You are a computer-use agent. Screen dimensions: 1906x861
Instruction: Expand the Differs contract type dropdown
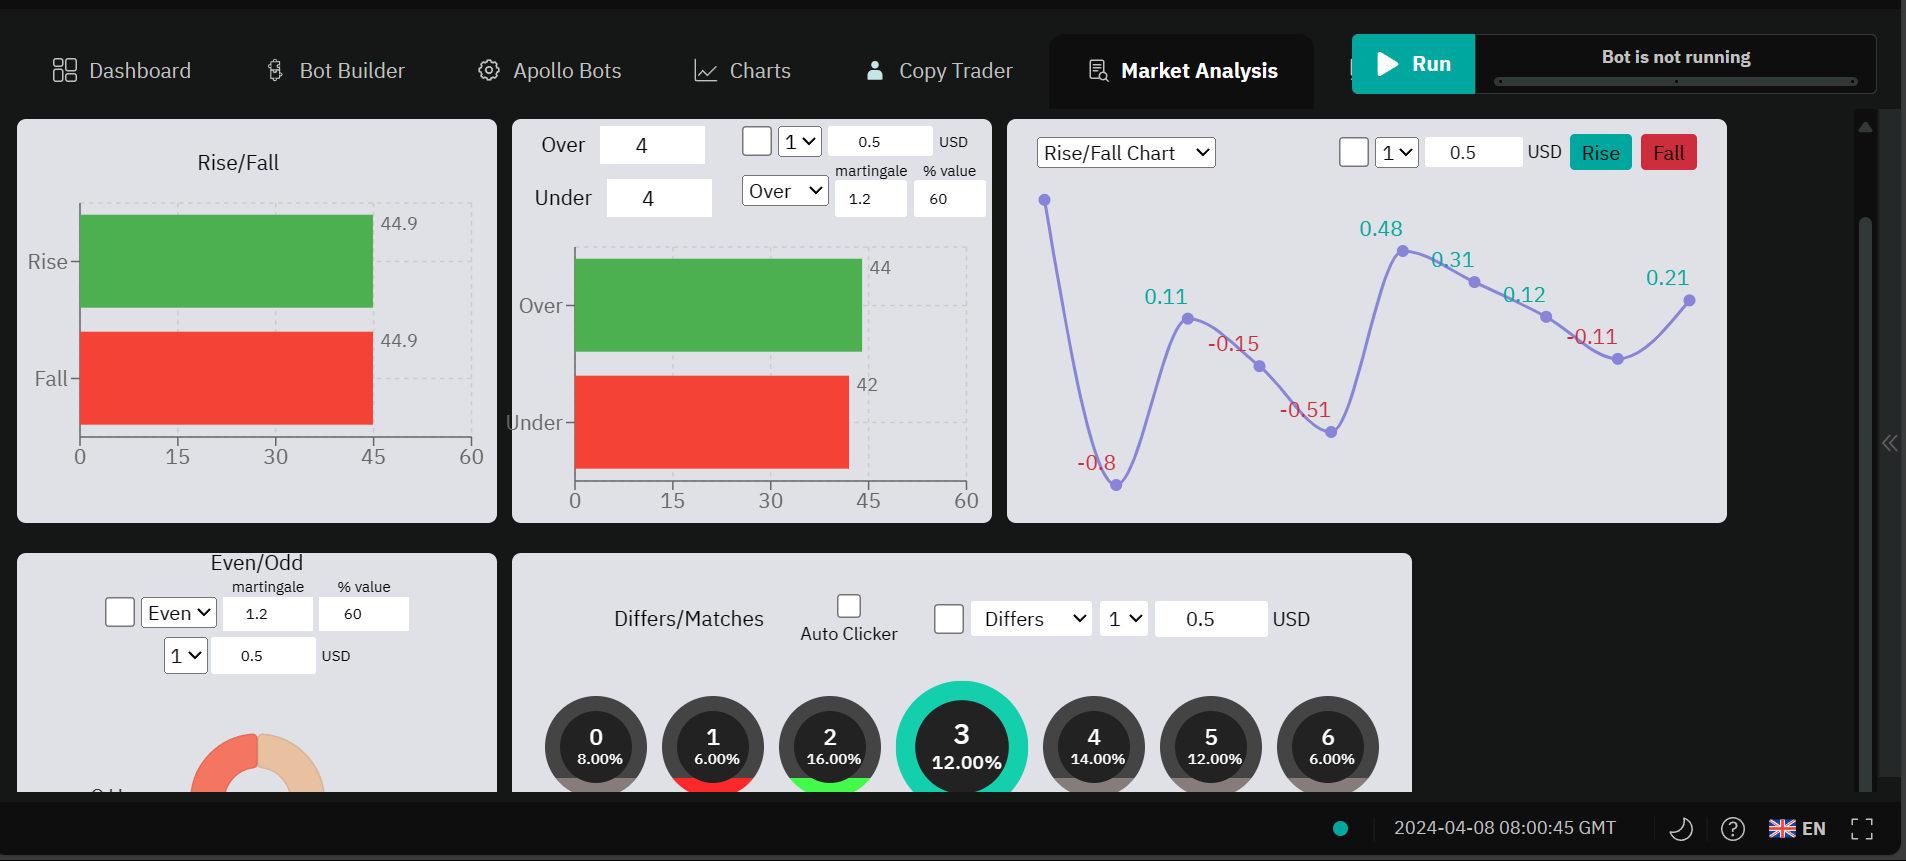click(x=1034, y=619)
